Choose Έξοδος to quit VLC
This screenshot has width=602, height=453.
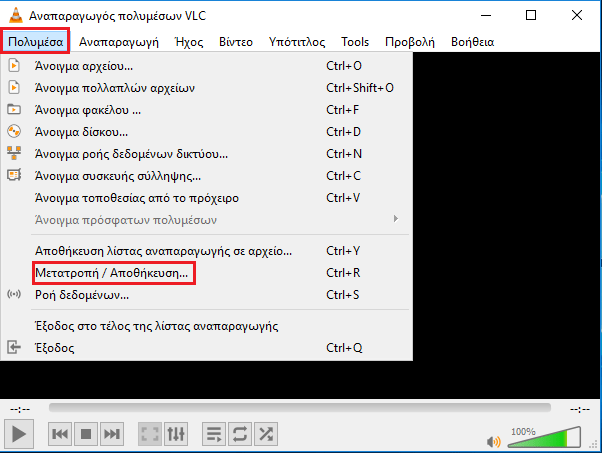(207, 348)
